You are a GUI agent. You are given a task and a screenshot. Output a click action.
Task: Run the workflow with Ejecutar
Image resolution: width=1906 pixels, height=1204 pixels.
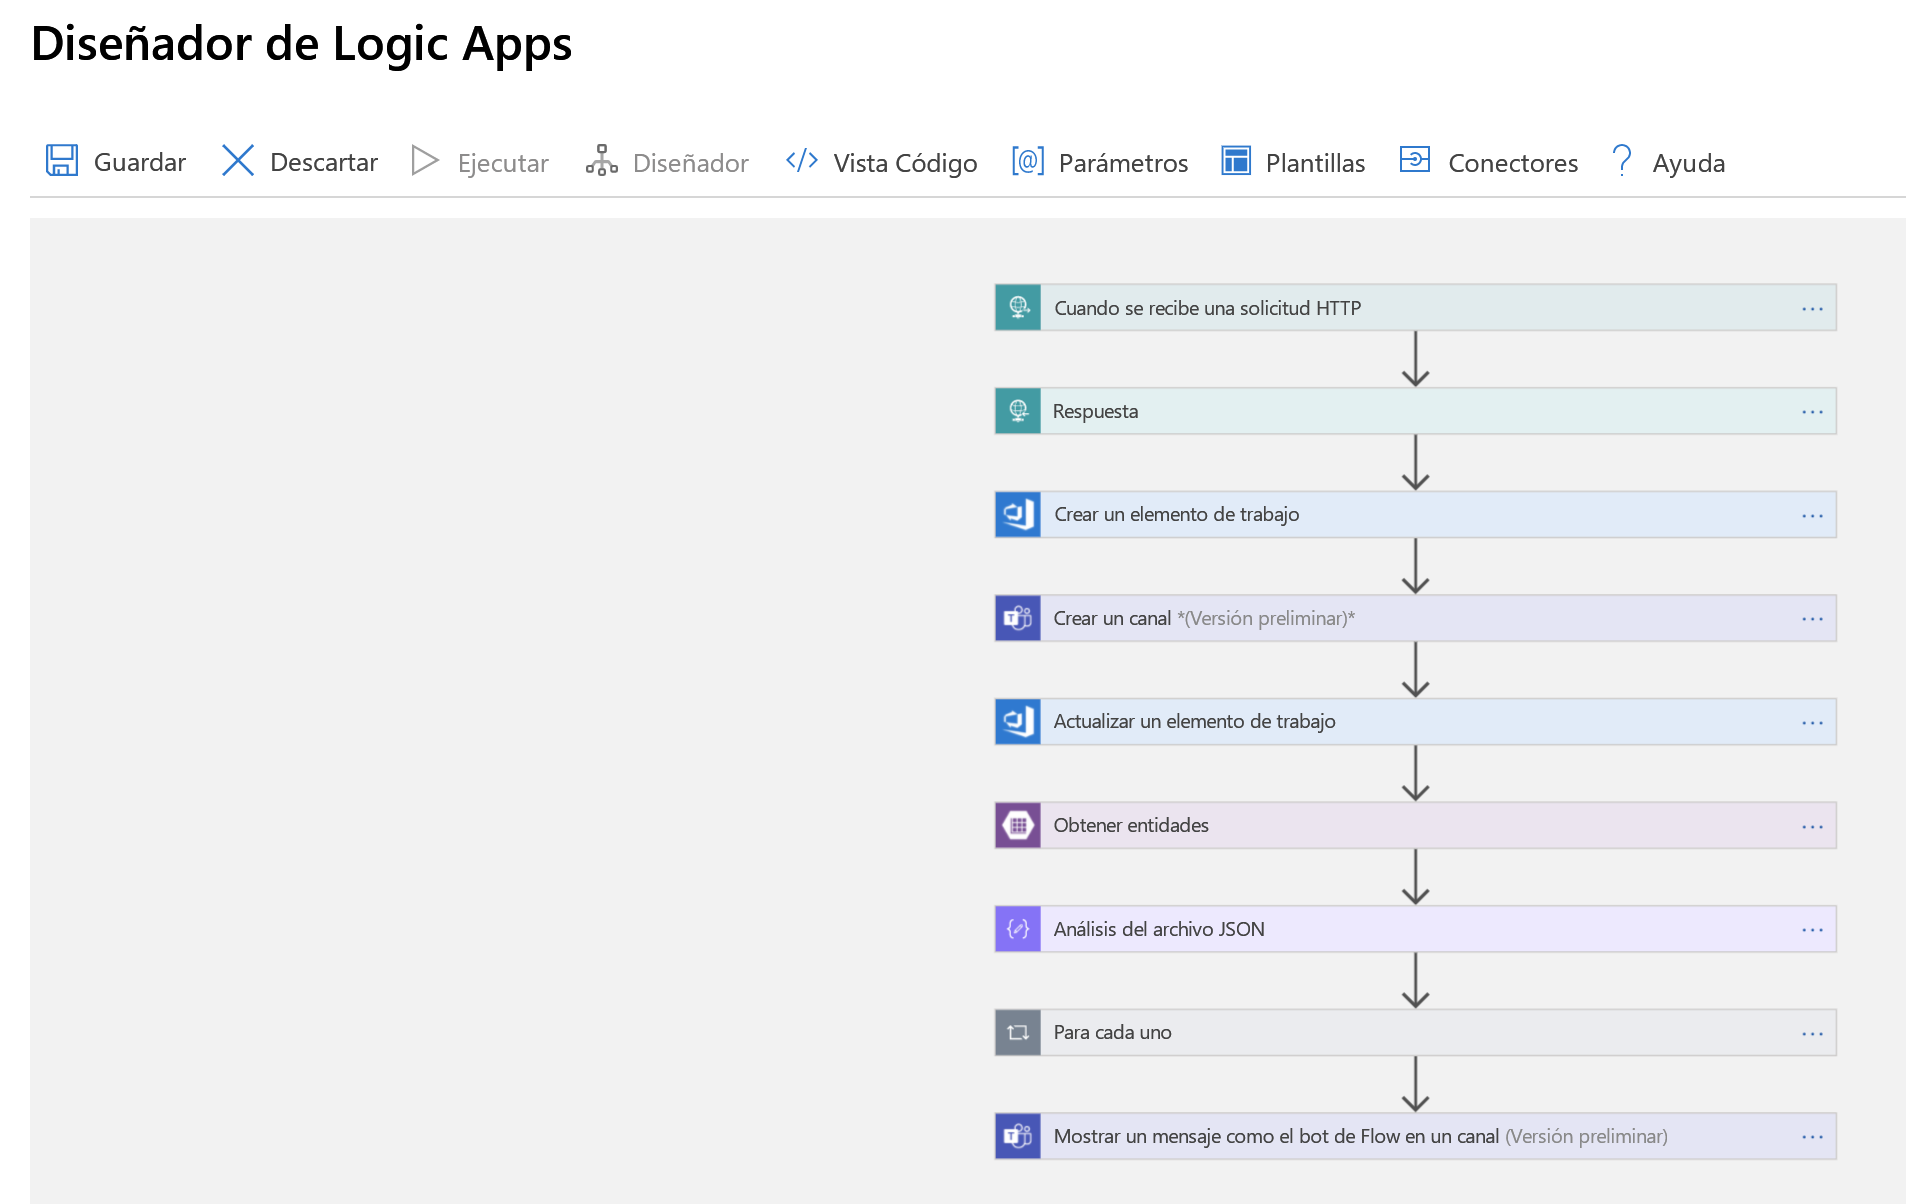pyautogui.click(x=480, y=162)
